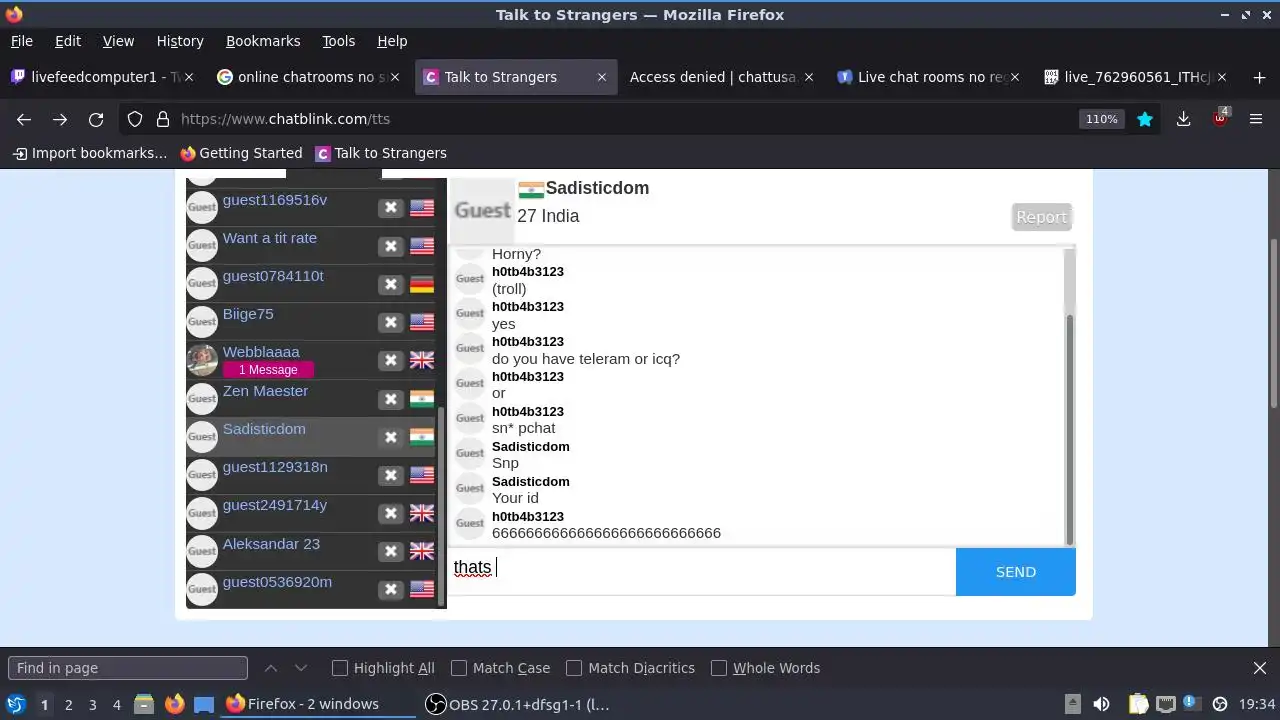Close the Talk to Strangers tab
The image size is (1280, 720).
point(601,77)
